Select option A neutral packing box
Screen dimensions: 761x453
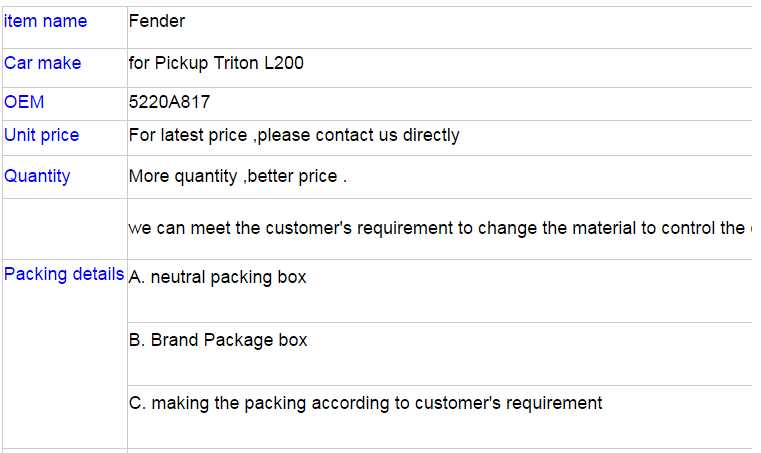[x=218, y=277]
